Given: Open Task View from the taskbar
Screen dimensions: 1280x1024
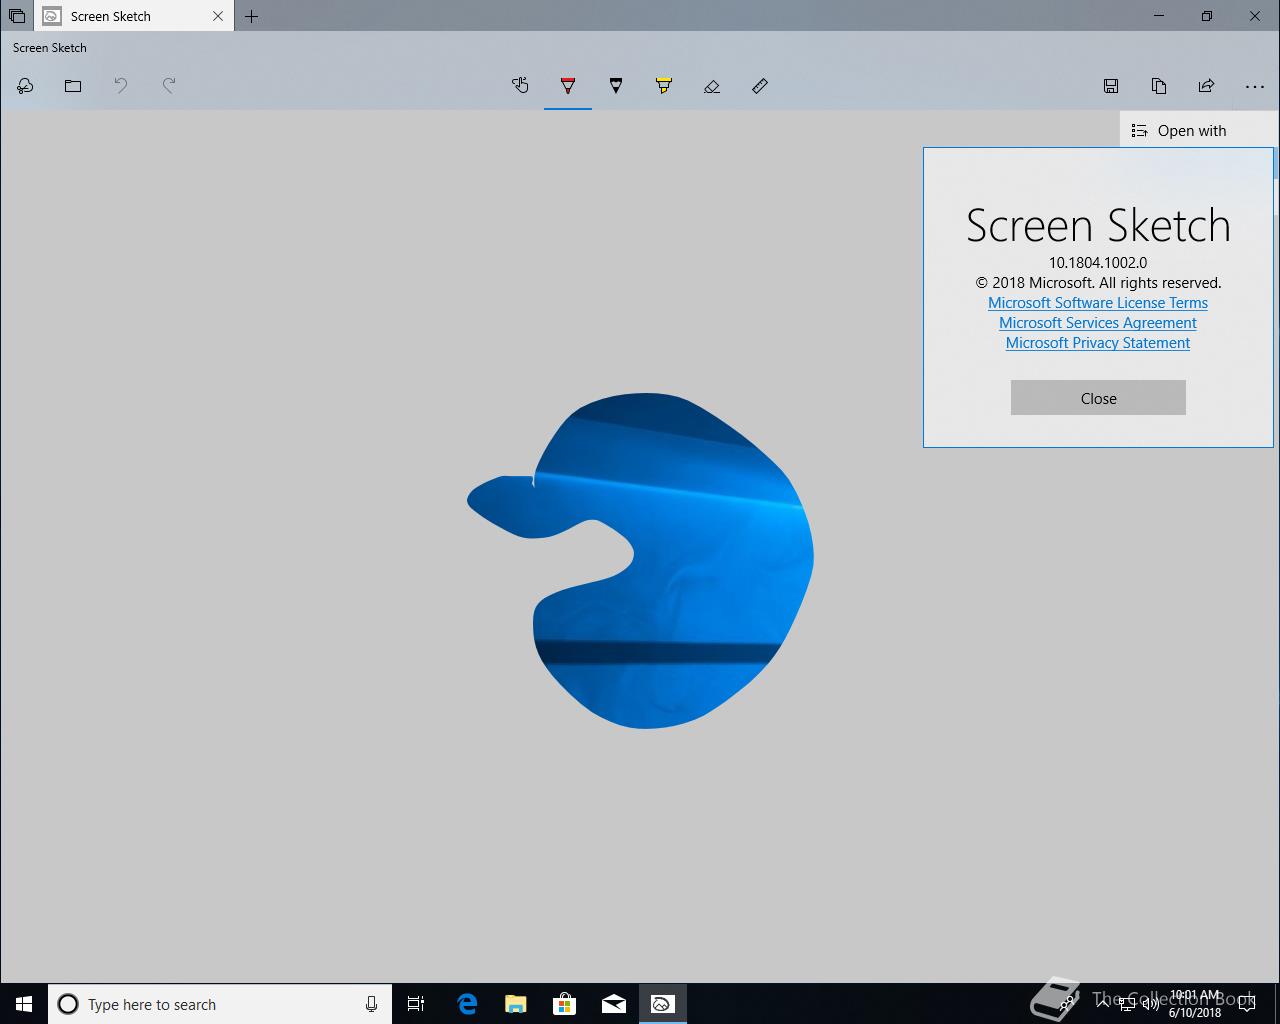Looking at the screenshot, I should pyautogui.click(x=416, y=1004).
